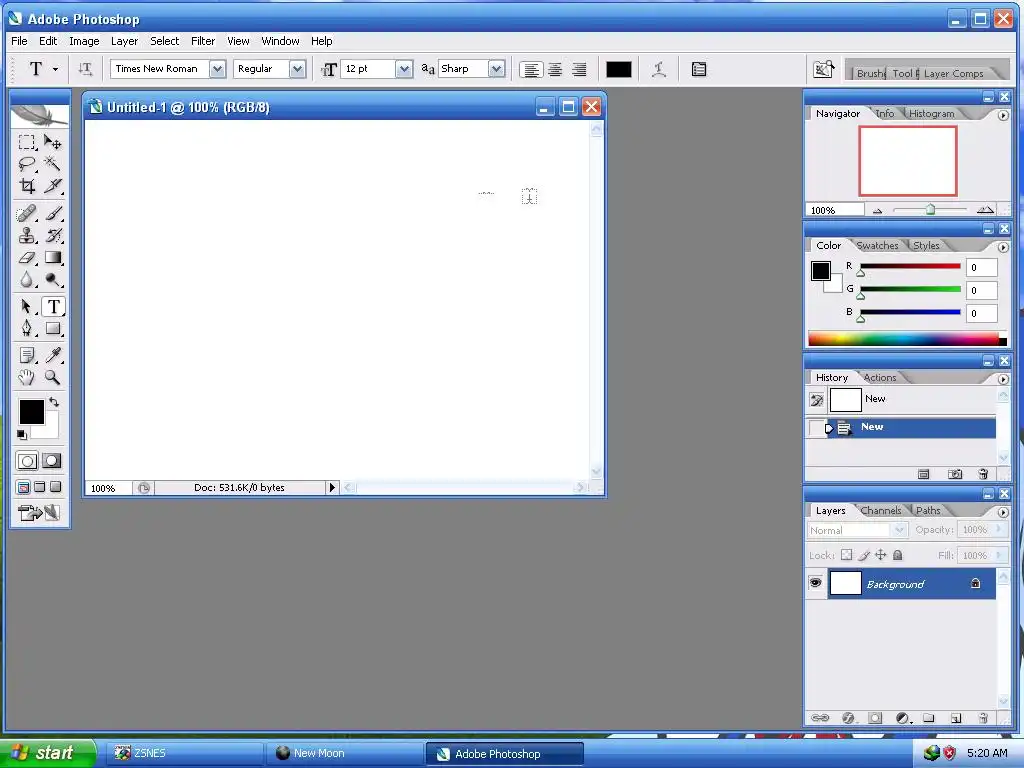This screenshot has width=1024, height=768.
Task: Select the Gradient tool
Action: [53, 257]
